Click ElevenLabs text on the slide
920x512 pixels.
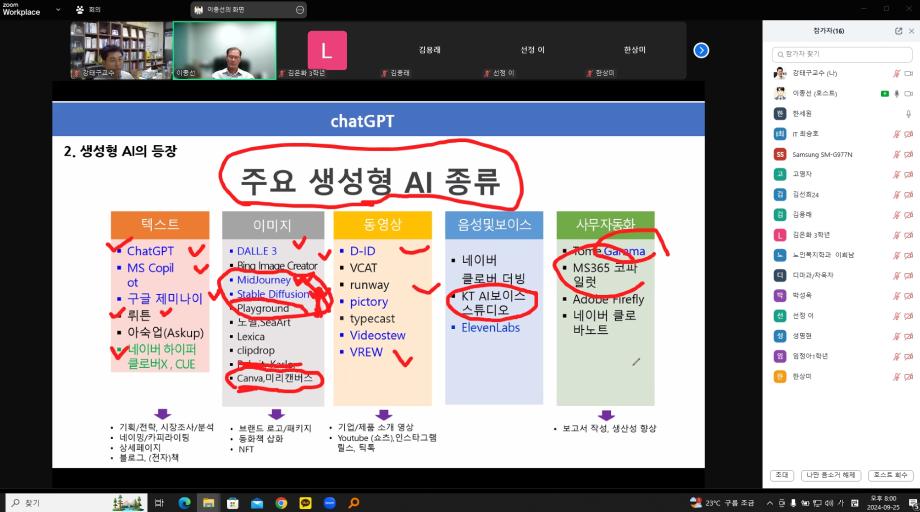coord(491,328)
